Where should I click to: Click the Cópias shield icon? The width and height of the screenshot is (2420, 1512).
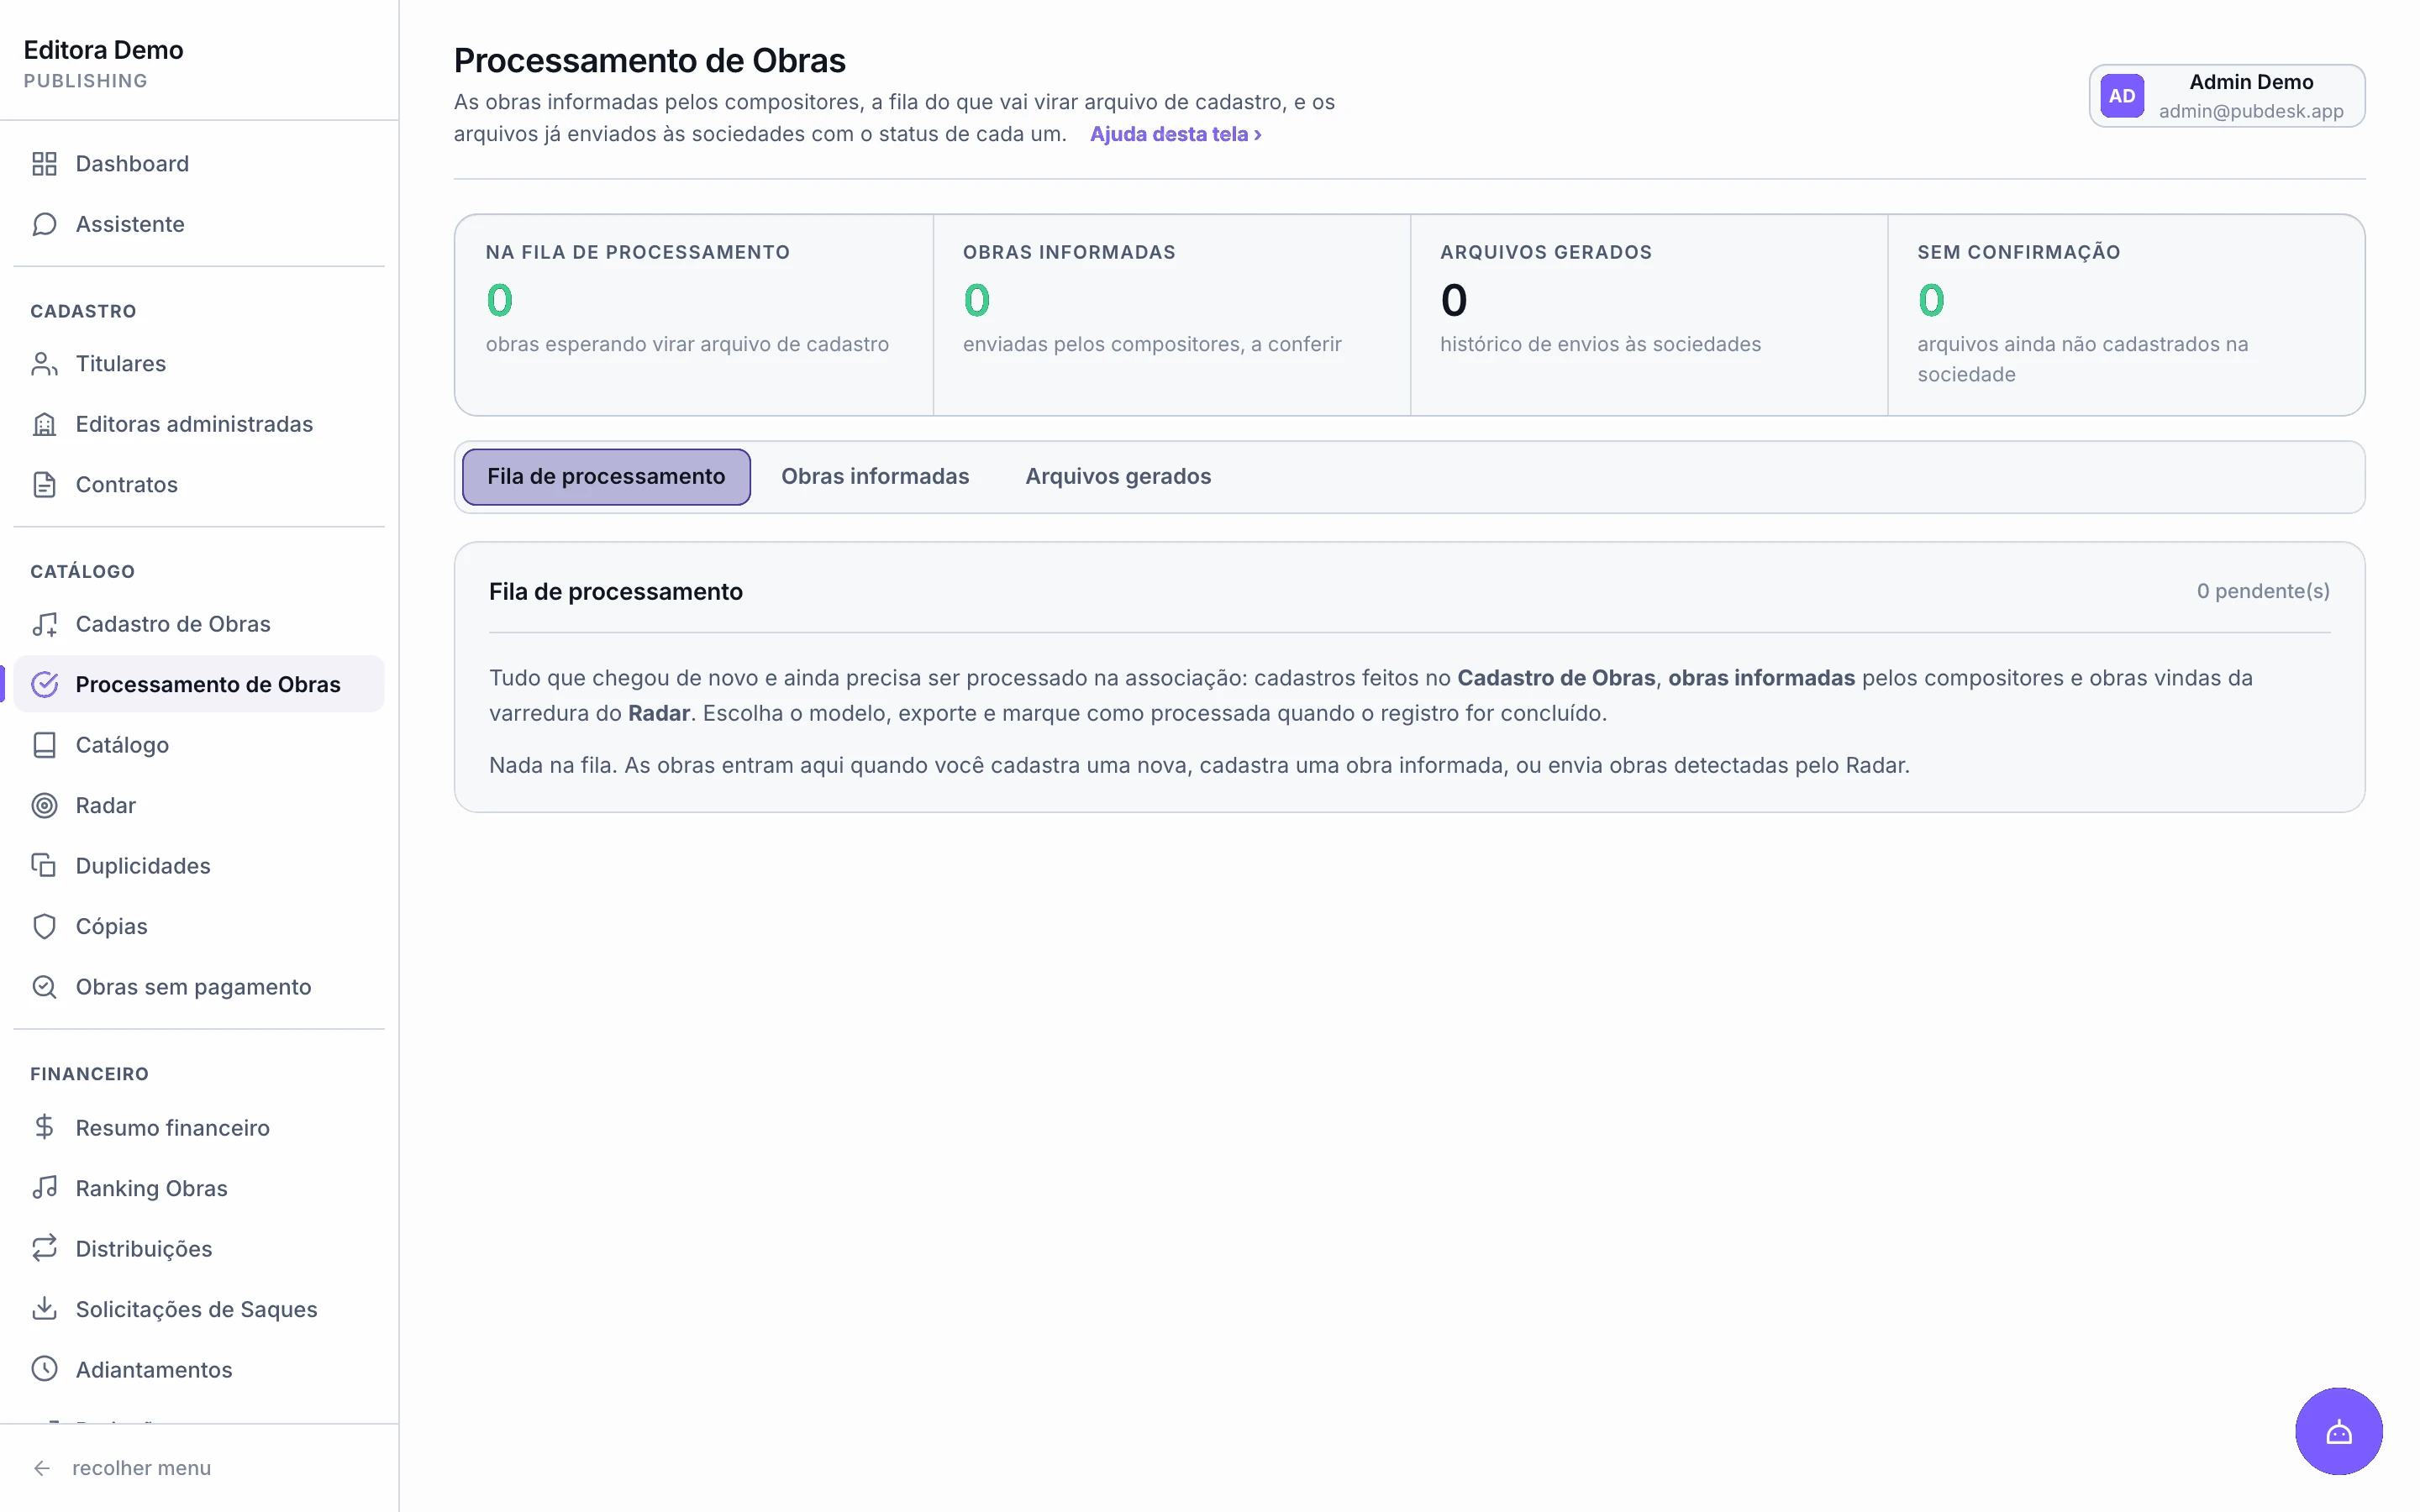(x=44, y=927)
